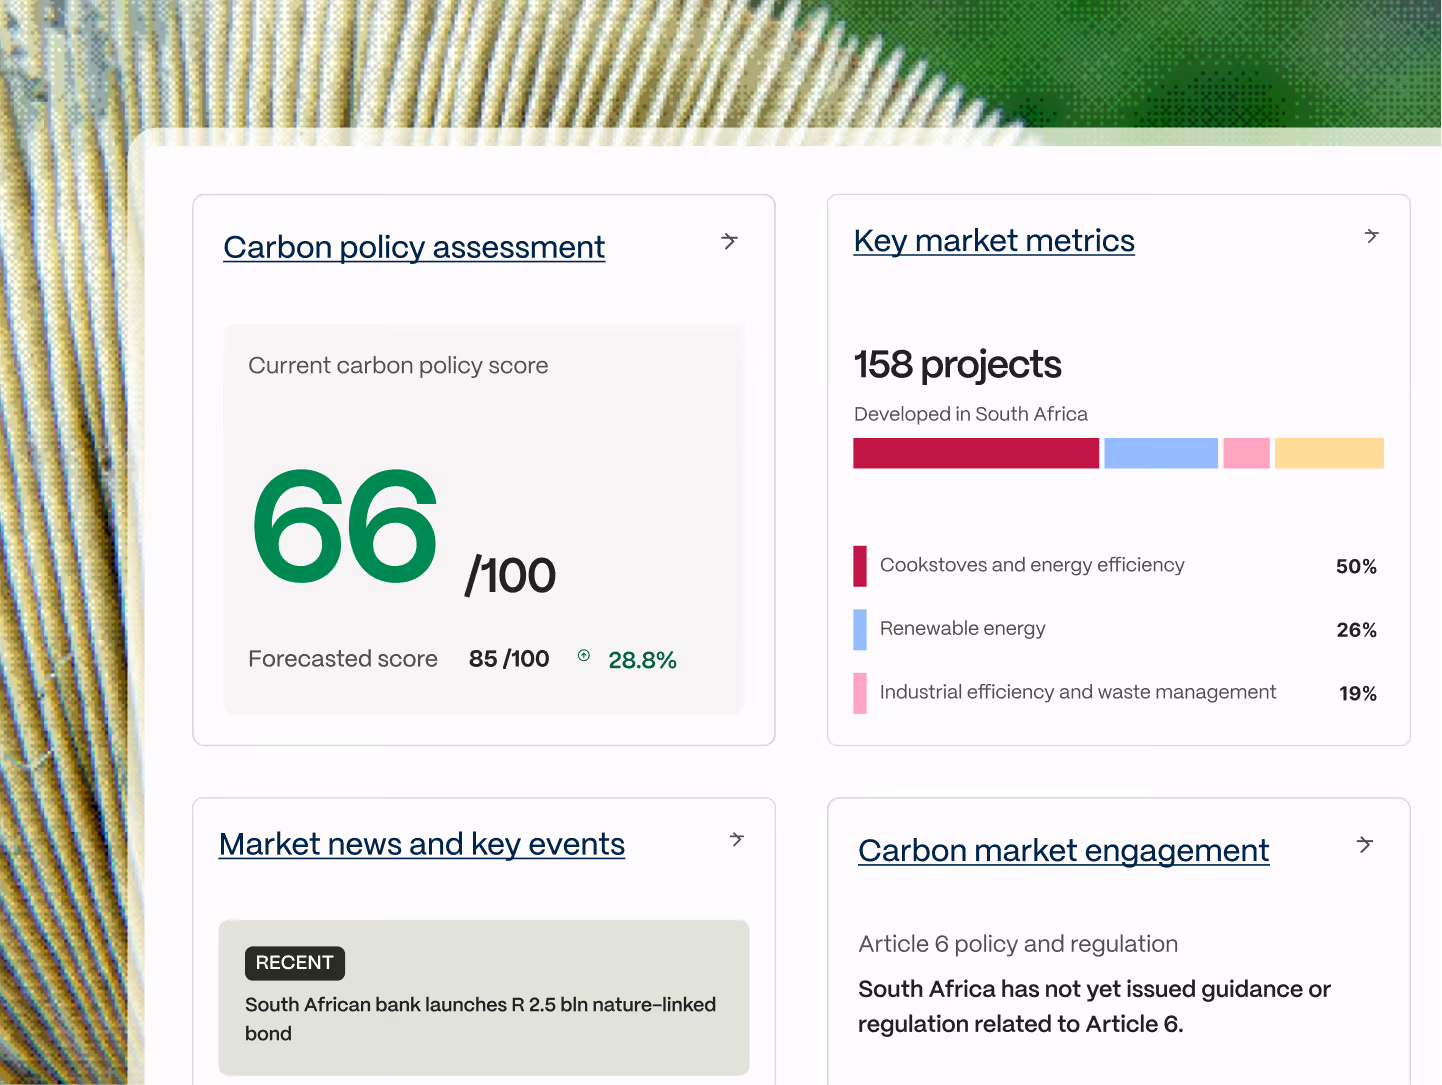The image size is (1442, 1085).
Task: Click the 85 /100 forecasted score value
Action: point(509,659)
